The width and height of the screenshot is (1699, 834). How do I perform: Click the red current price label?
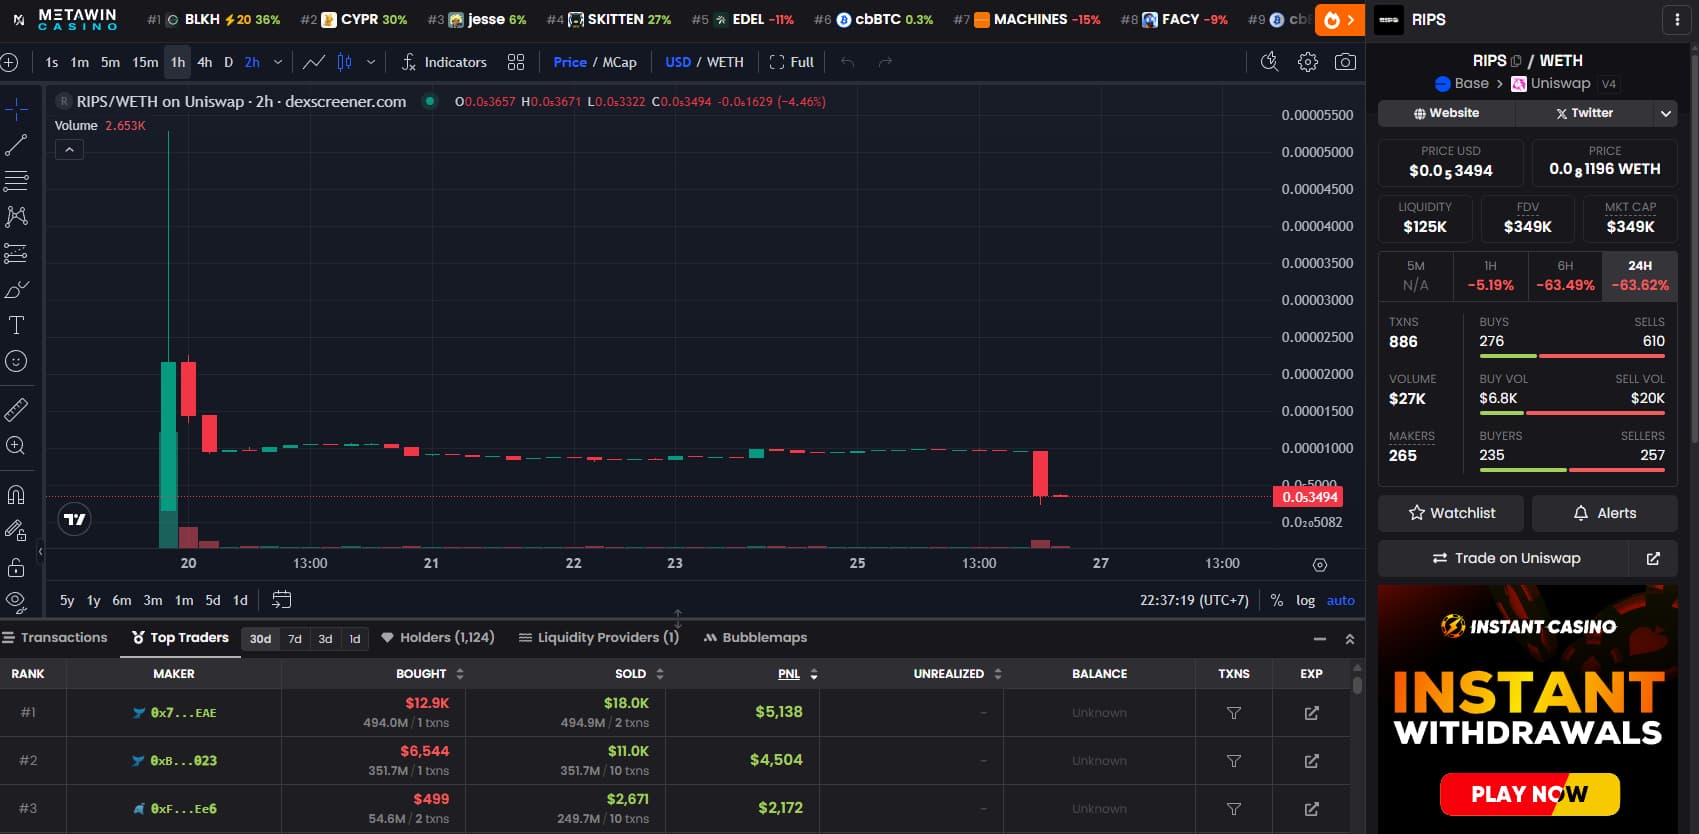tap(1310, 497)
